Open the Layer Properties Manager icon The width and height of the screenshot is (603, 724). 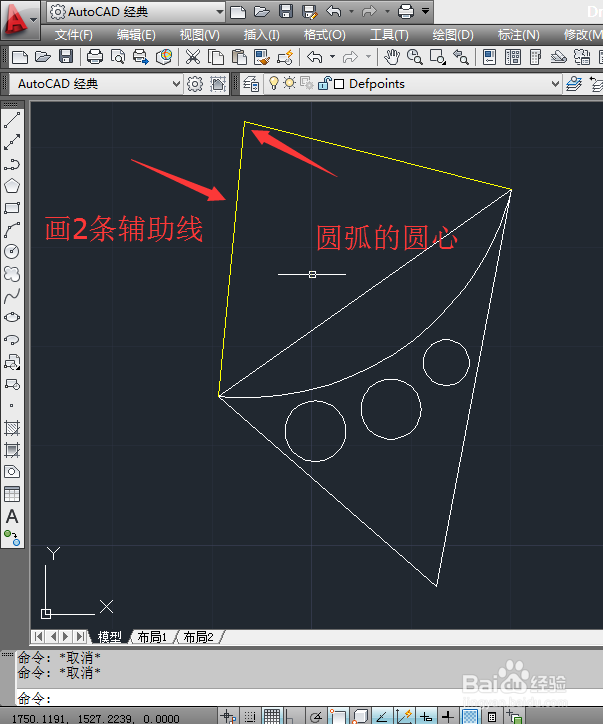coord(251,84)
